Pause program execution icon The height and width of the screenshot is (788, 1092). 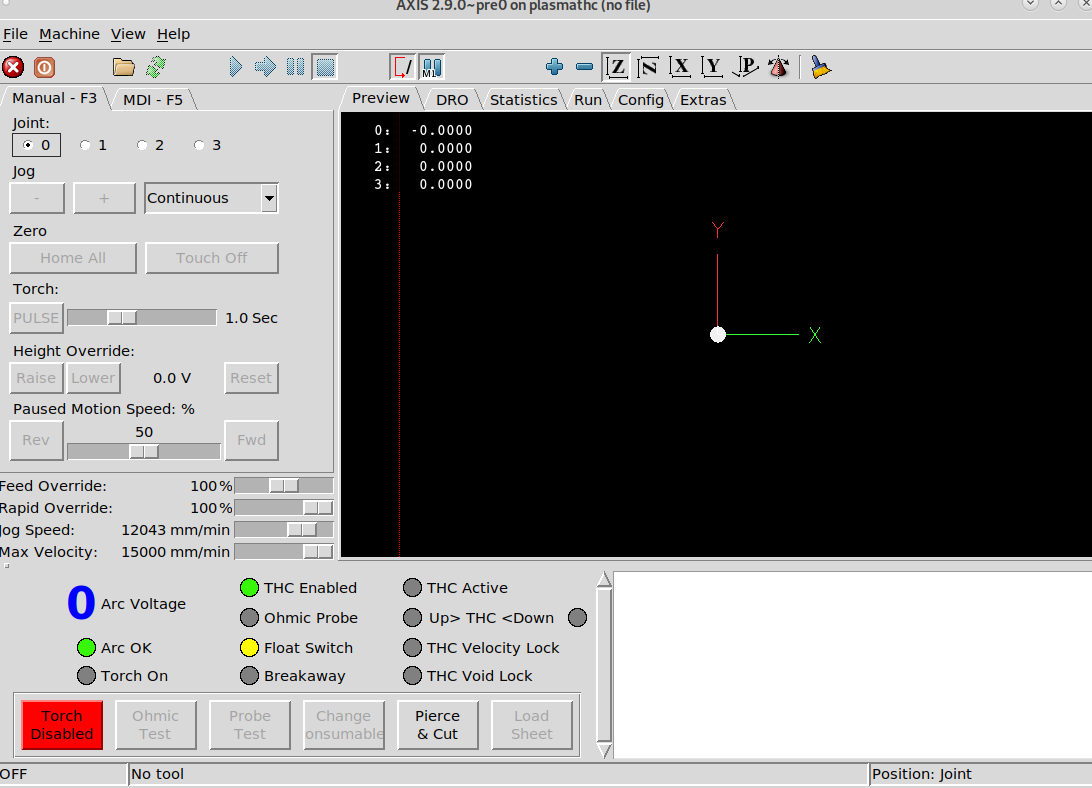click(x=295, y=68)
